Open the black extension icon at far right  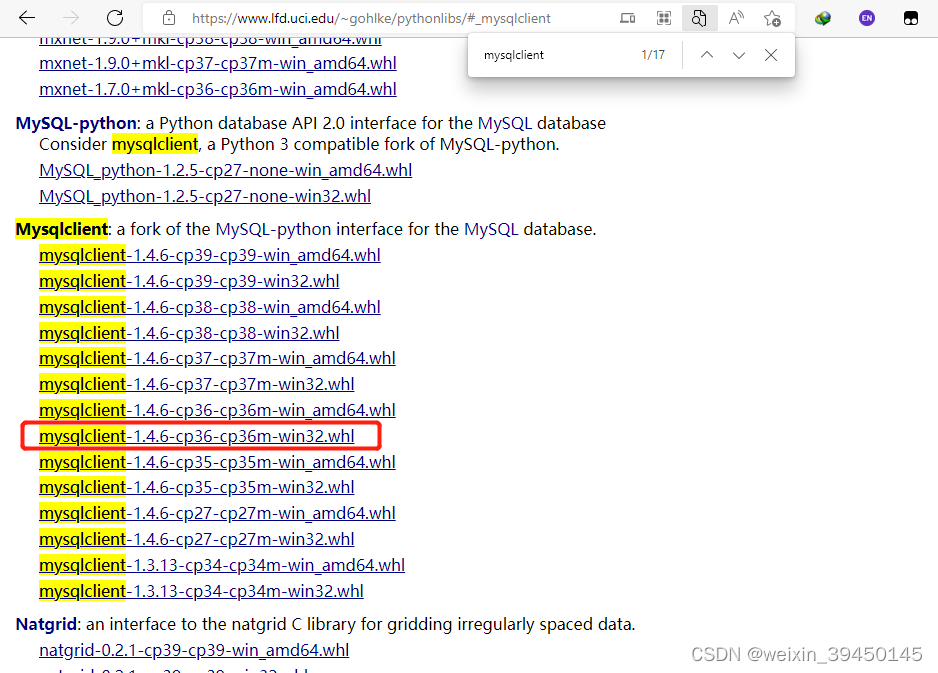point(910,19)
